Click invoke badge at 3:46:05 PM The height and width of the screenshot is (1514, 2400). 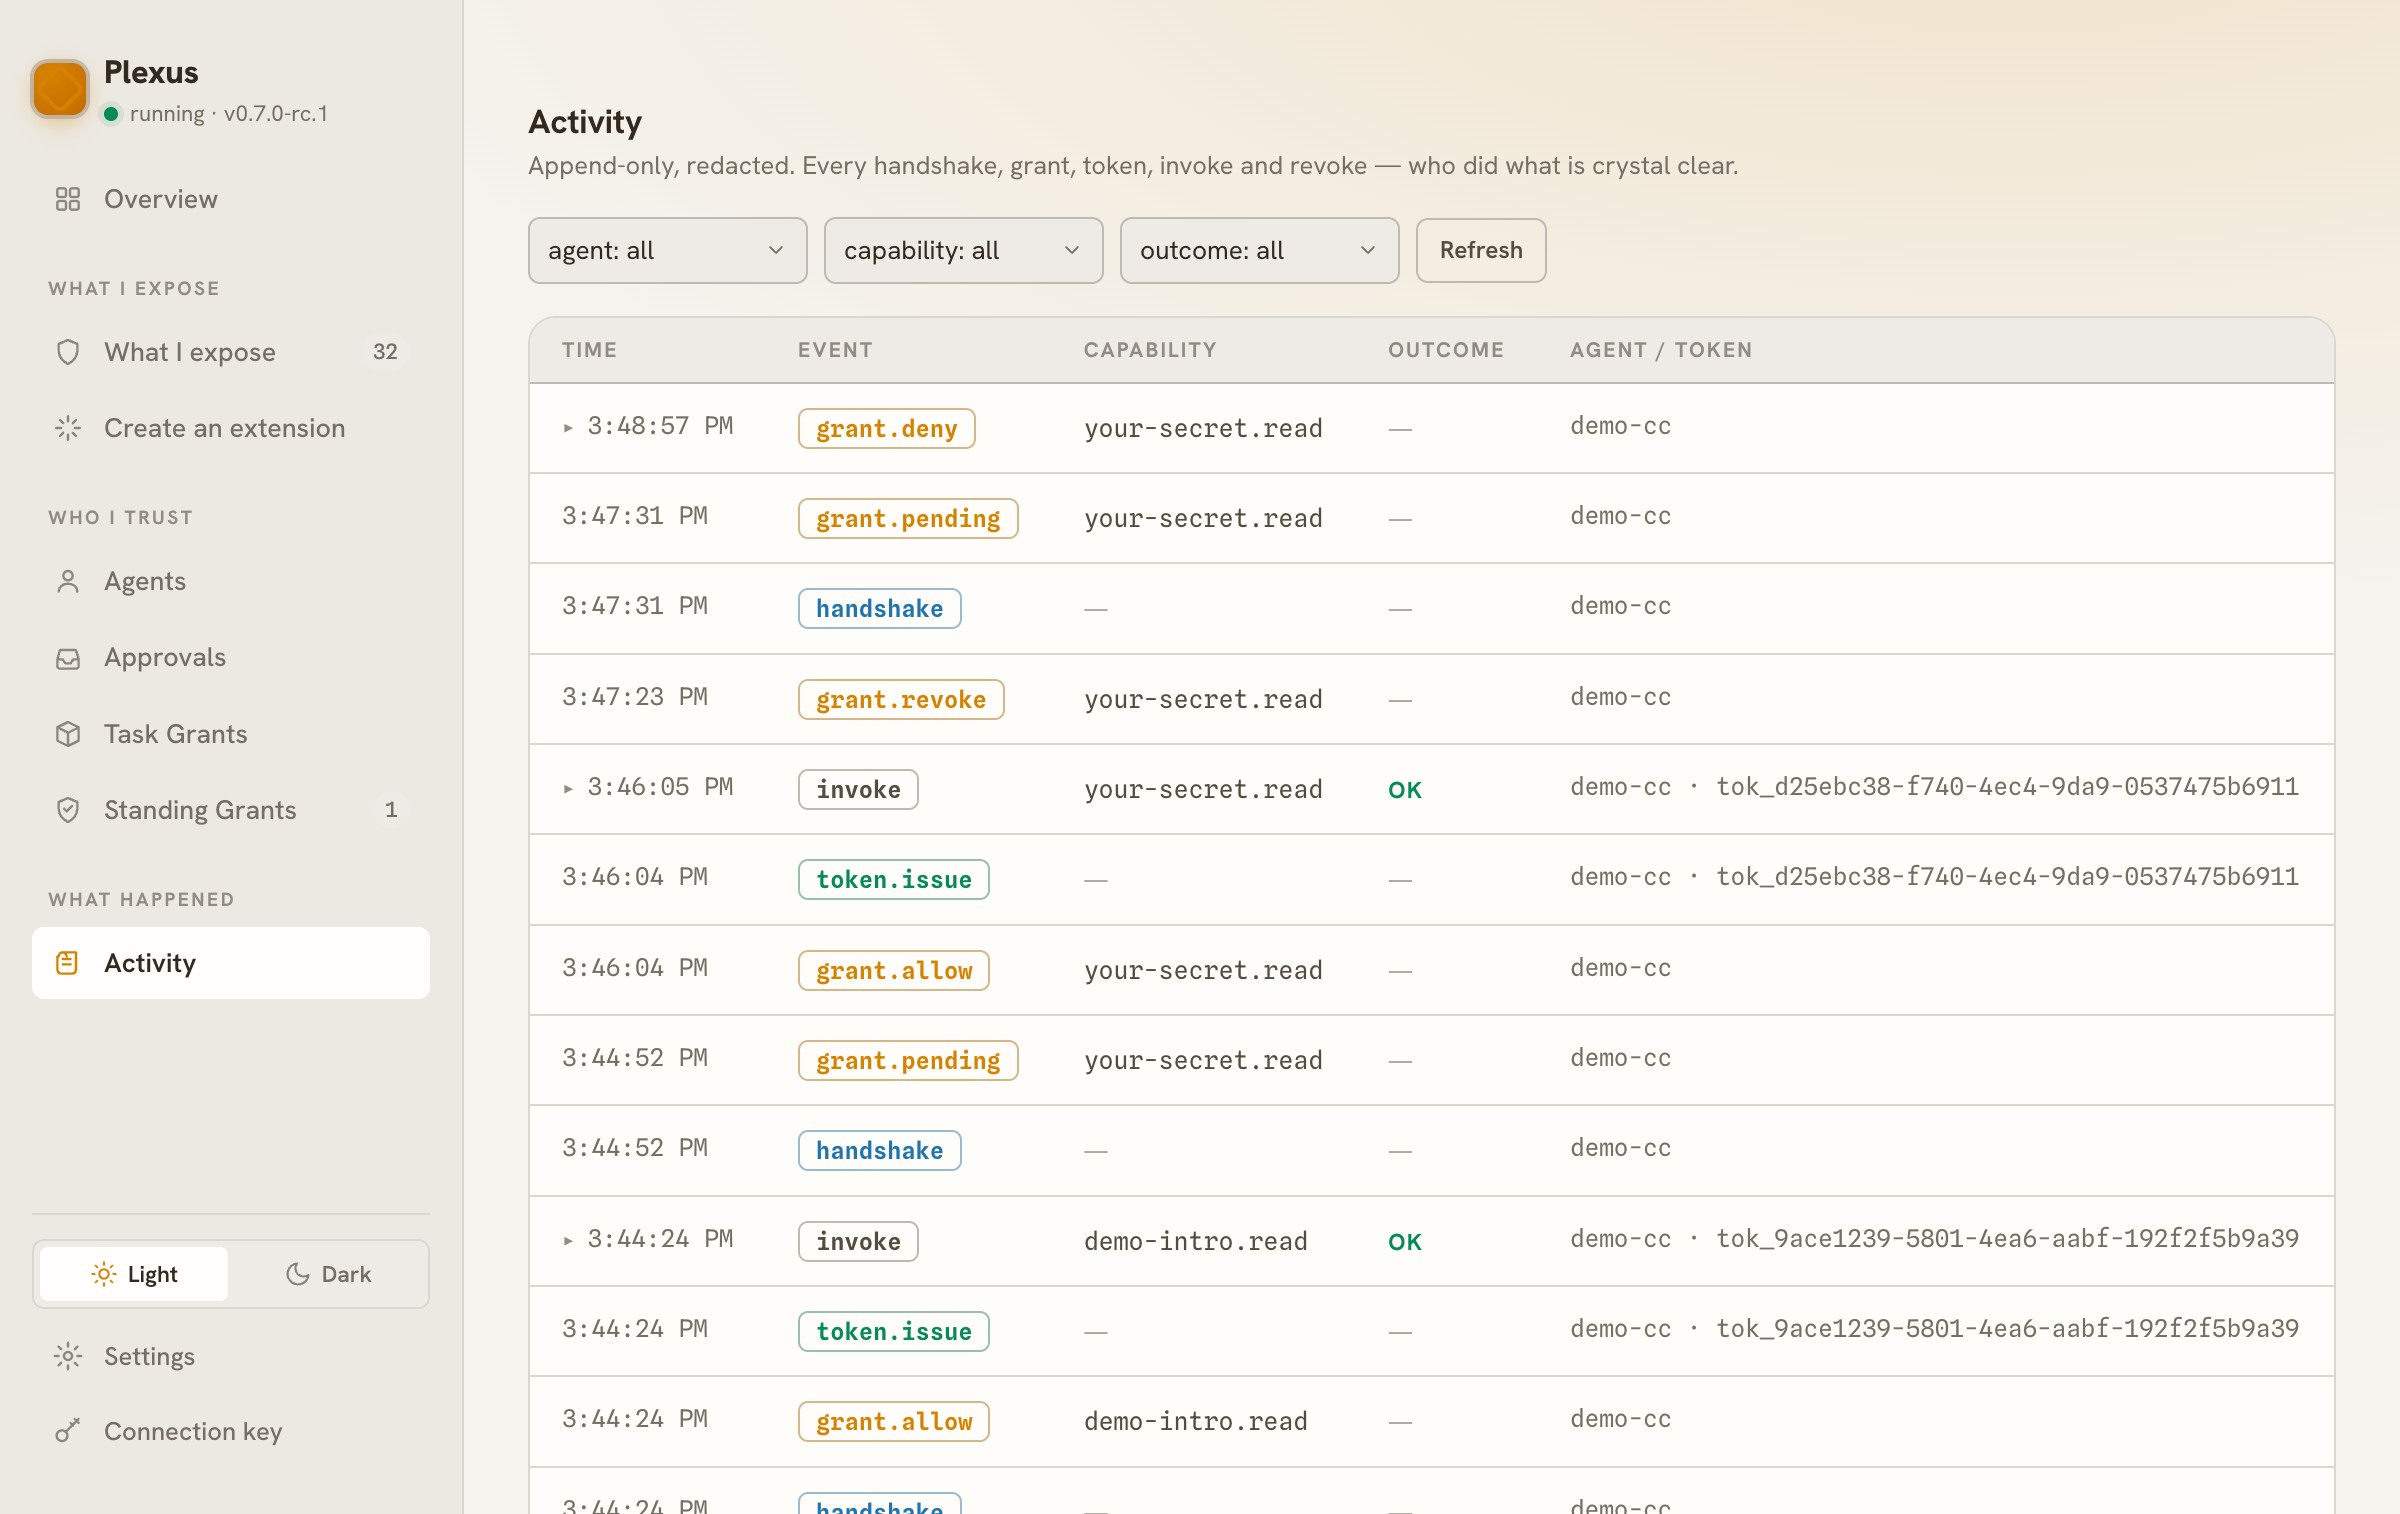pyautogui.click(x=858, y=790)
